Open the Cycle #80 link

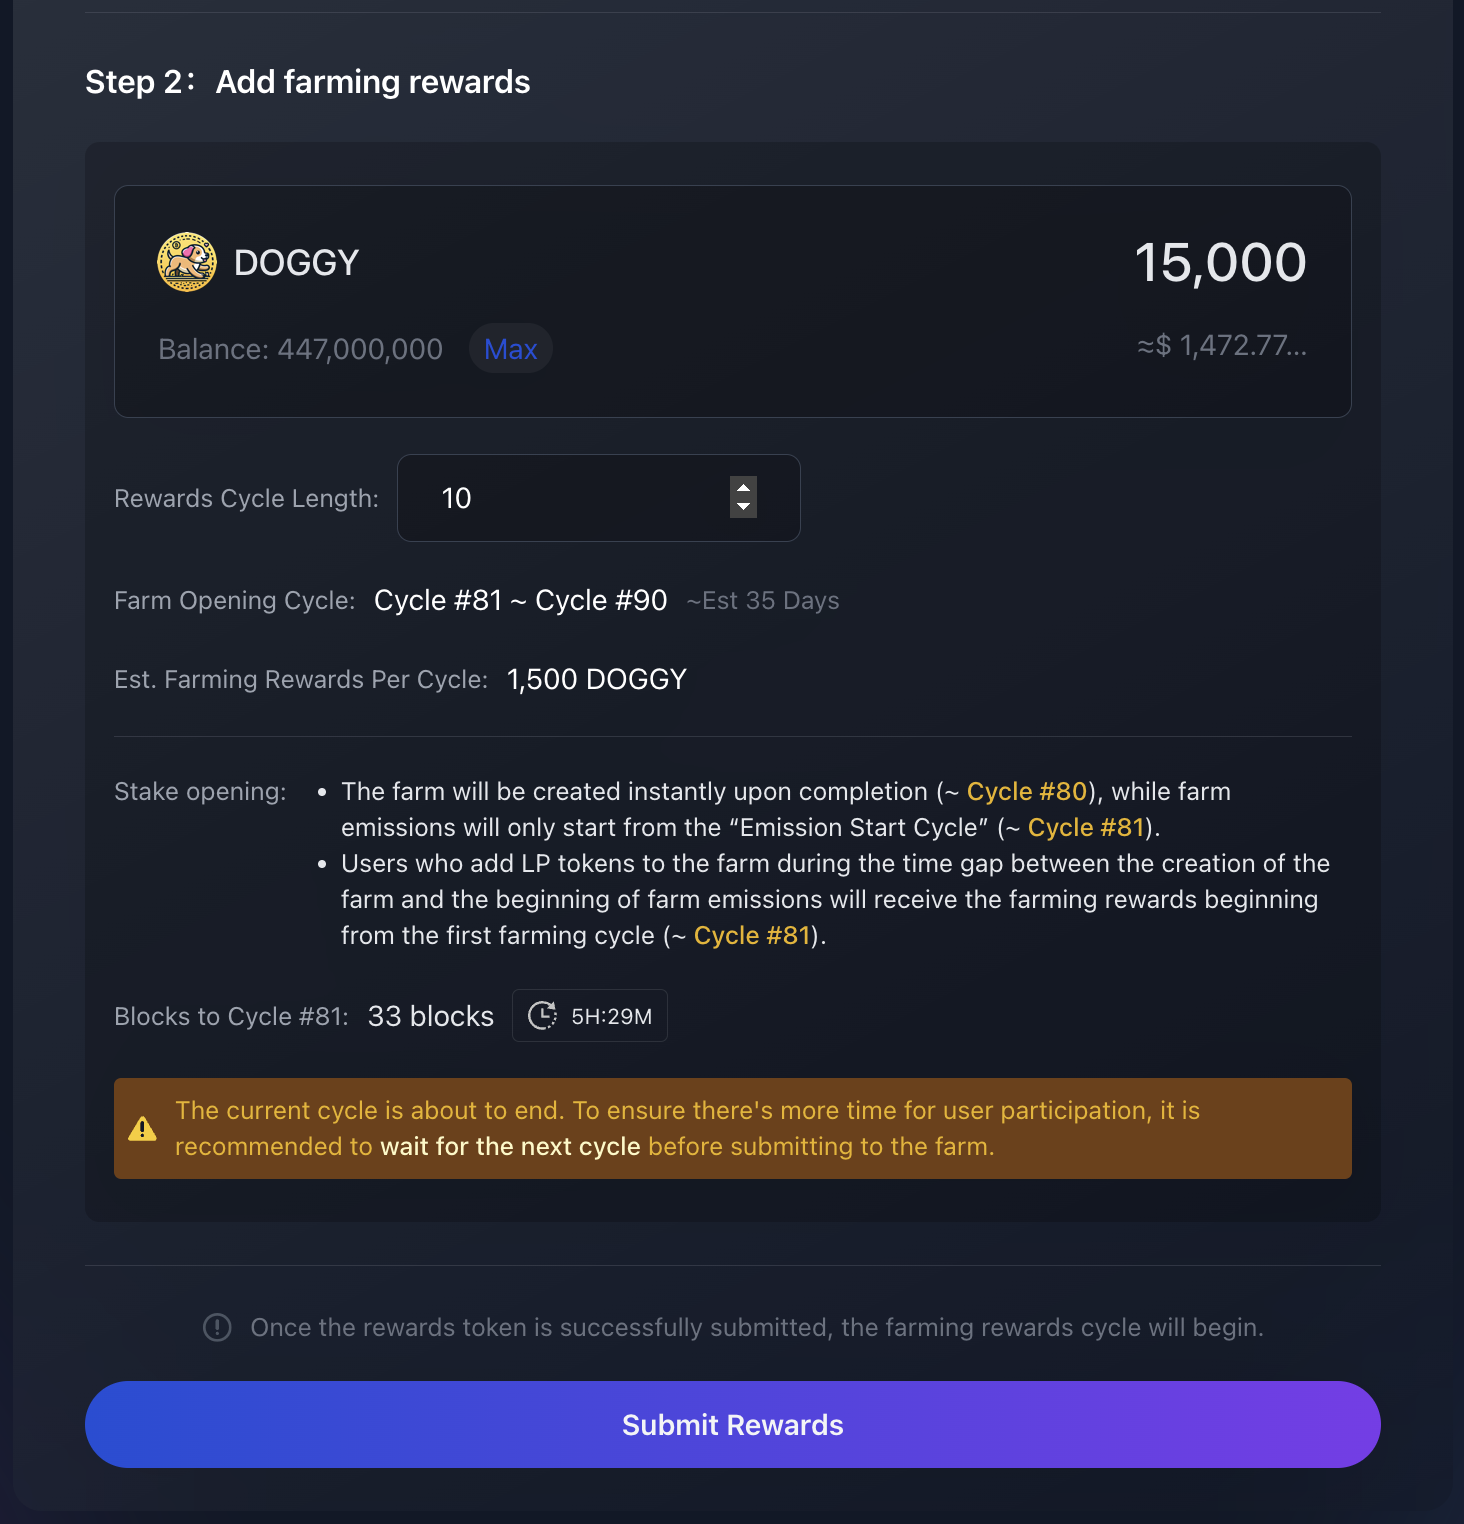[1026, 791]
